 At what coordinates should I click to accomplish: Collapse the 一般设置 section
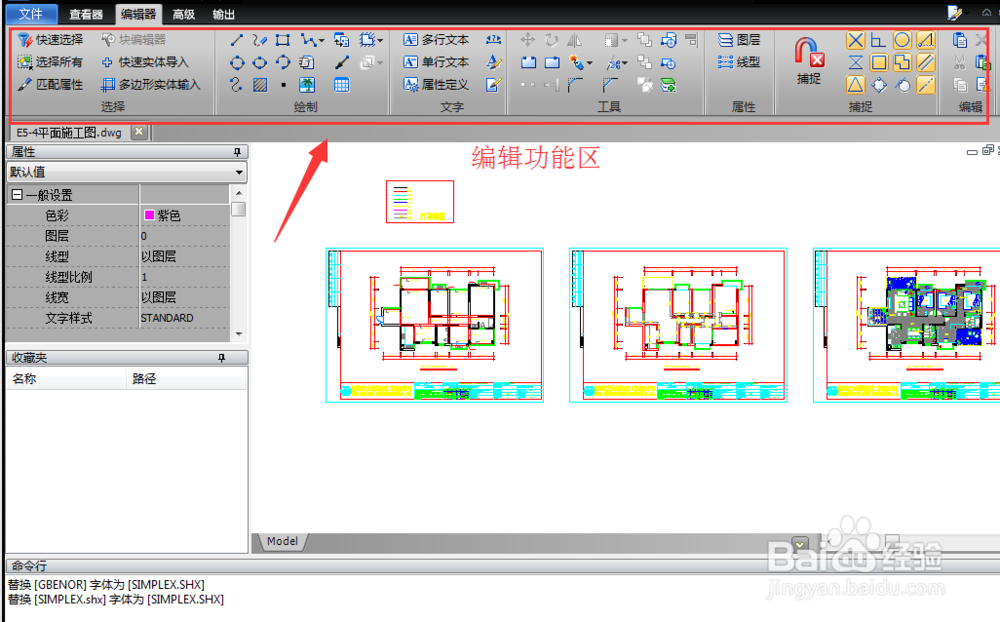[x=17, y=195]
